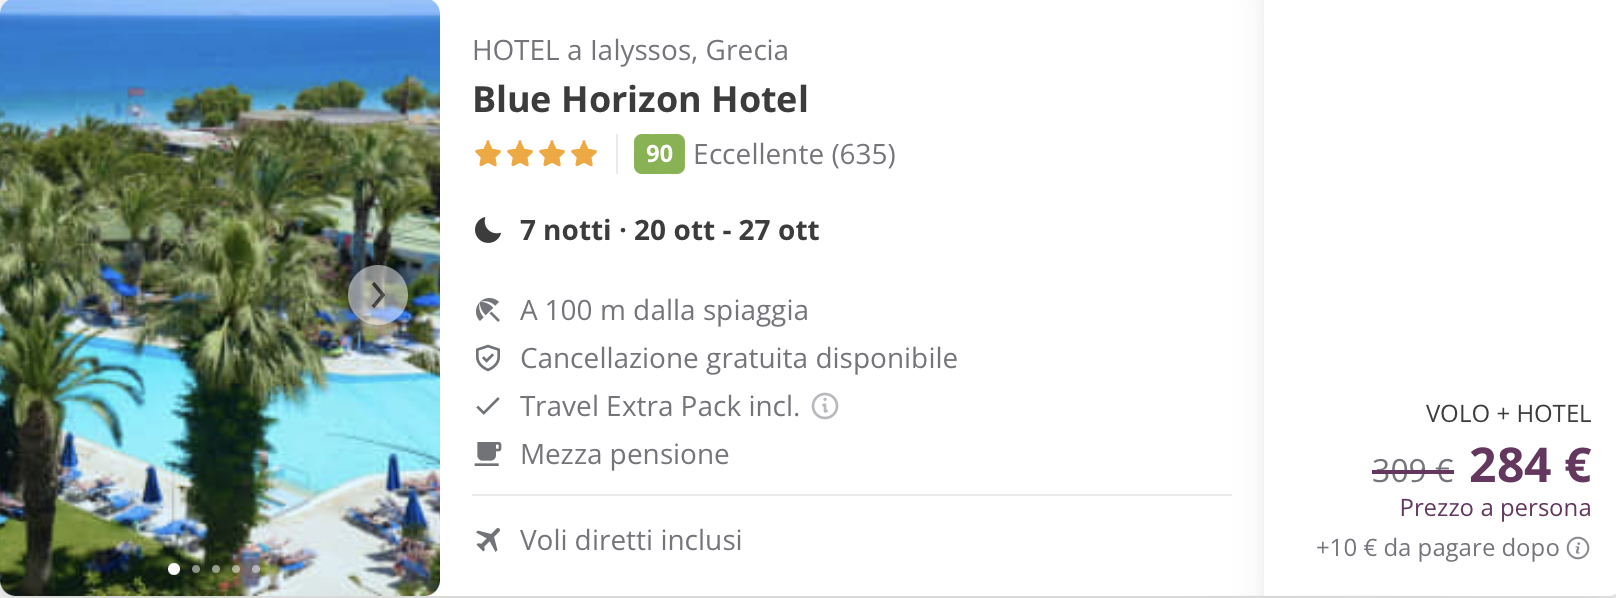The width and height of the screenshot is (1616, 598).
Task: Select the third carousel photo dot
Action: (x=216, y=569)
